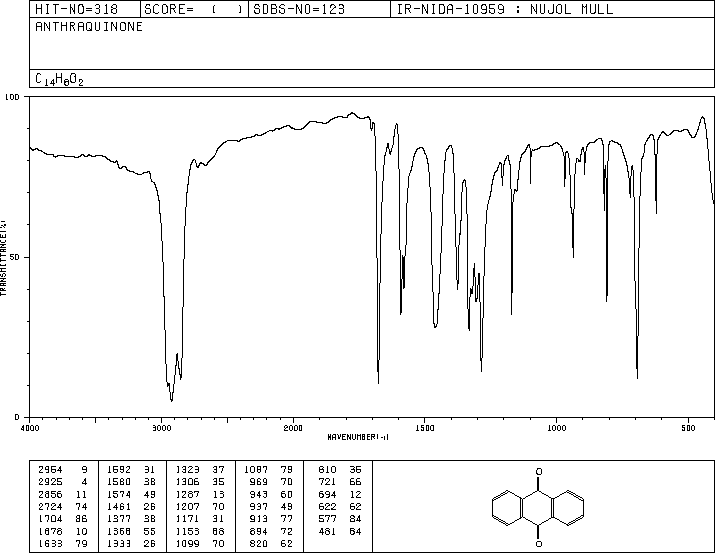
Task: Select the SCORE= field in header
Action: click(194, 9)
